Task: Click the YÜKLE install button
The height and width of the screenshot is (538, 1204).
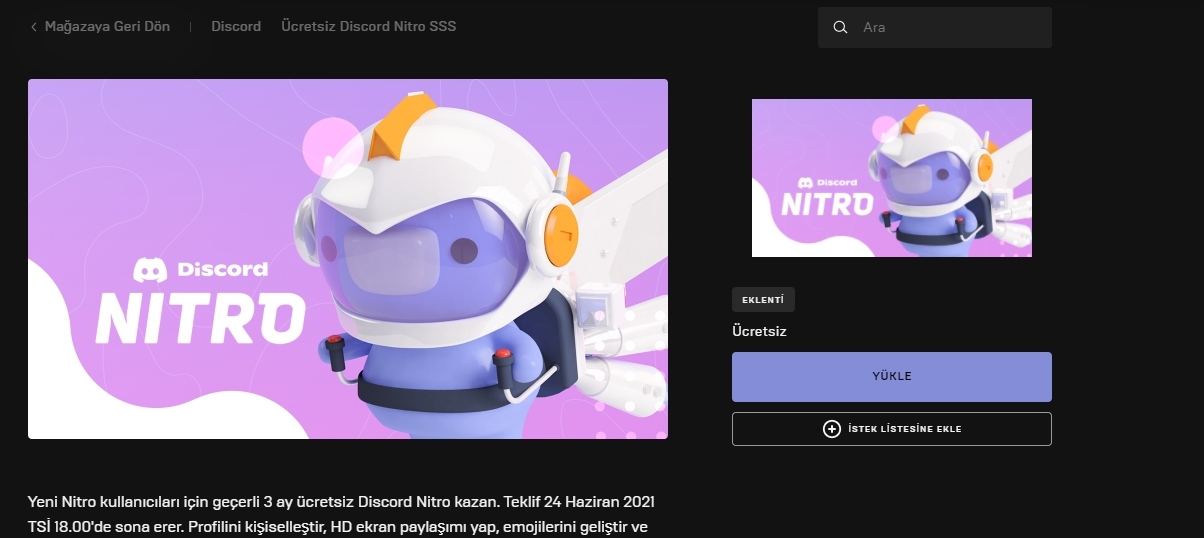Action: (x=892, y=377)
